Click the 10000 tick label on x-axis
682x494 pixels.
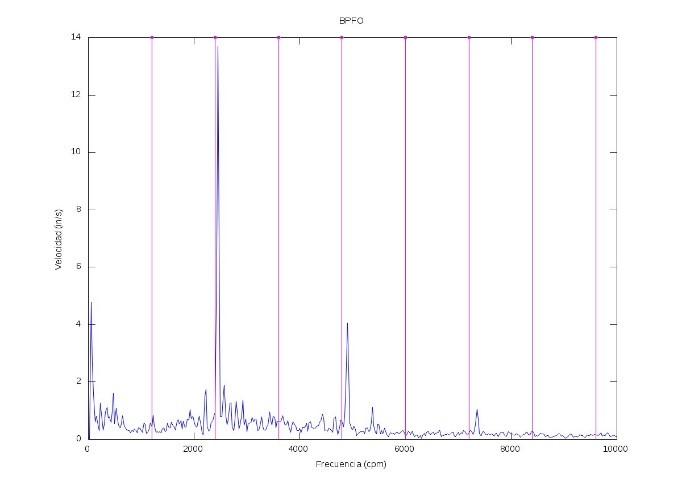pyautogui.click(x=616, y=450)
